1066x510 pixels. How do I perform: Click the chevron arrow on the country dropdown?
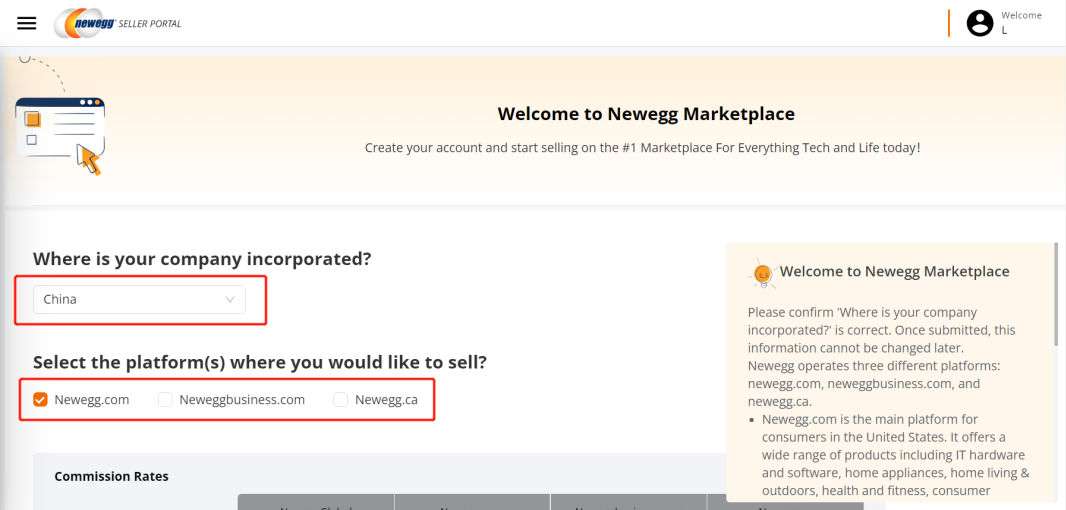tap(230, 299)
